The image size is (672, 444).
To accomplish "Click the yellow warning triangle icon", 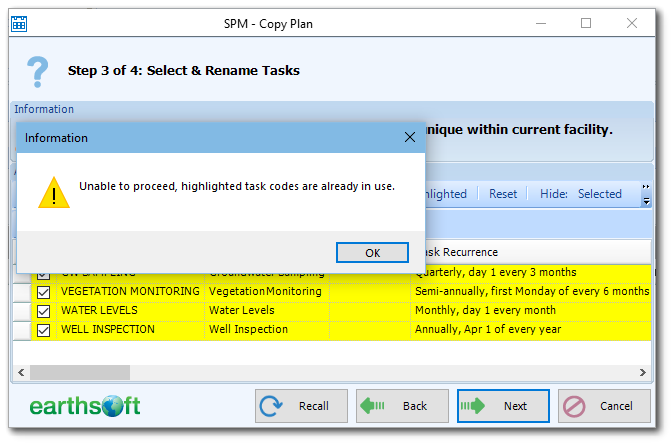I will 53,190.
